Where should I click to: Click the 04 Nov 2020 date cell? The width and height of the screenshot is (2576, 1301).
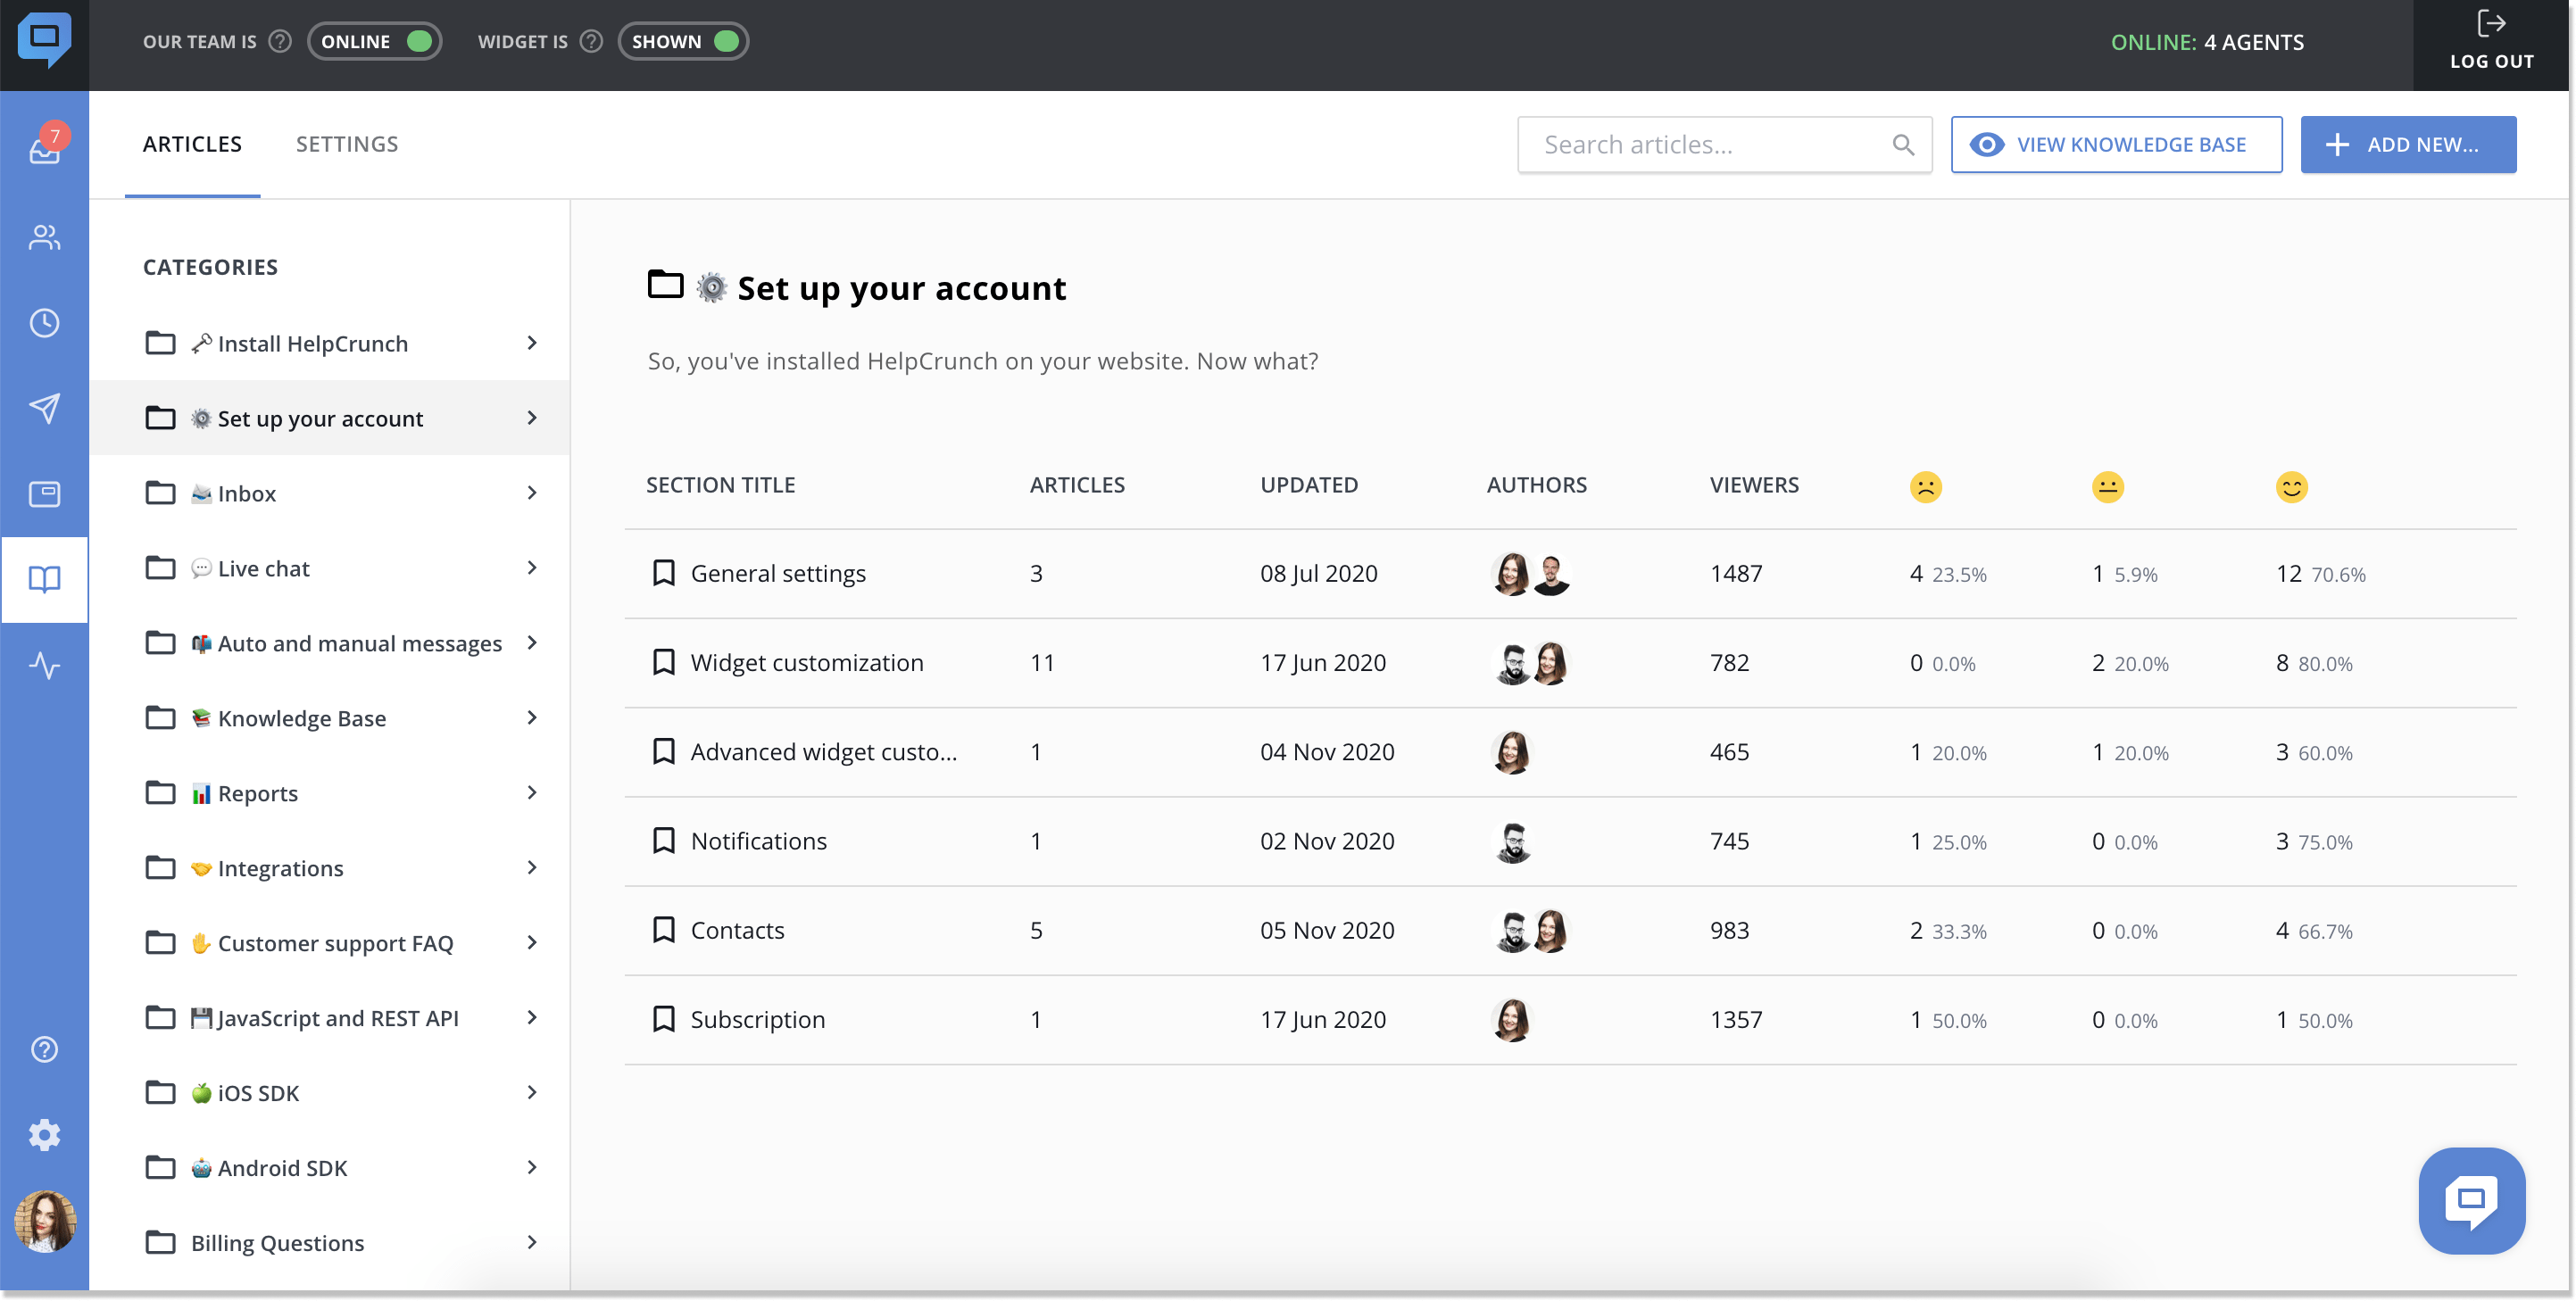[1326, 752]
